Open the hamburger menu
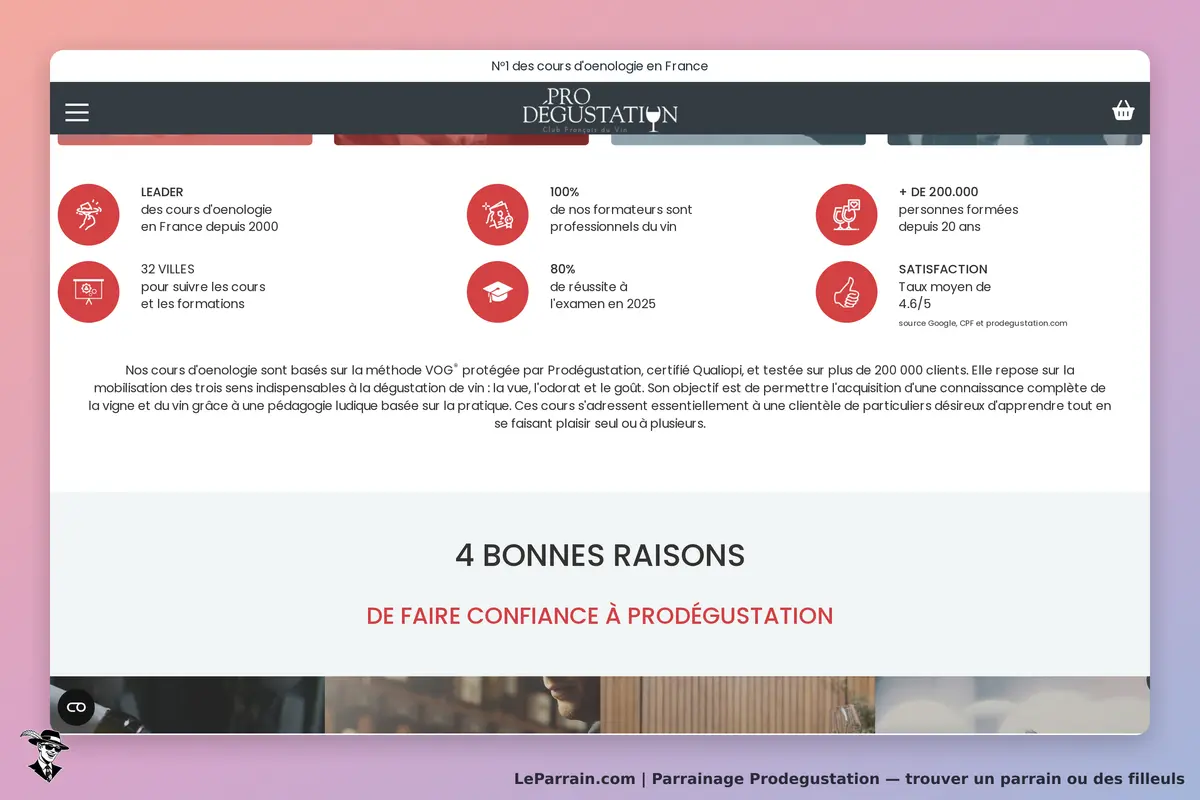This screenshot has height=800, width=1200. point(77,112)
